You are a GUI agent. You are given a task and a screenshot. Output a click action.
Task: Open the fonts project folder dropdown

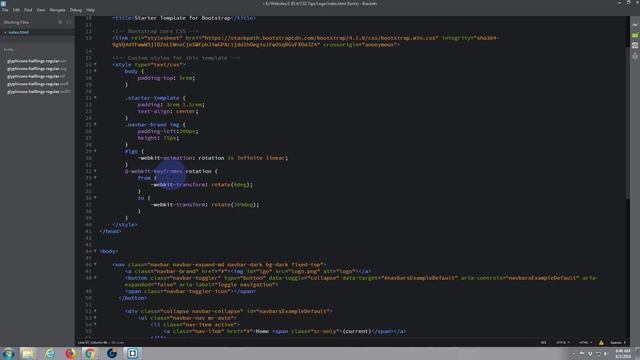pyautogui.click(x=10, y=50)
